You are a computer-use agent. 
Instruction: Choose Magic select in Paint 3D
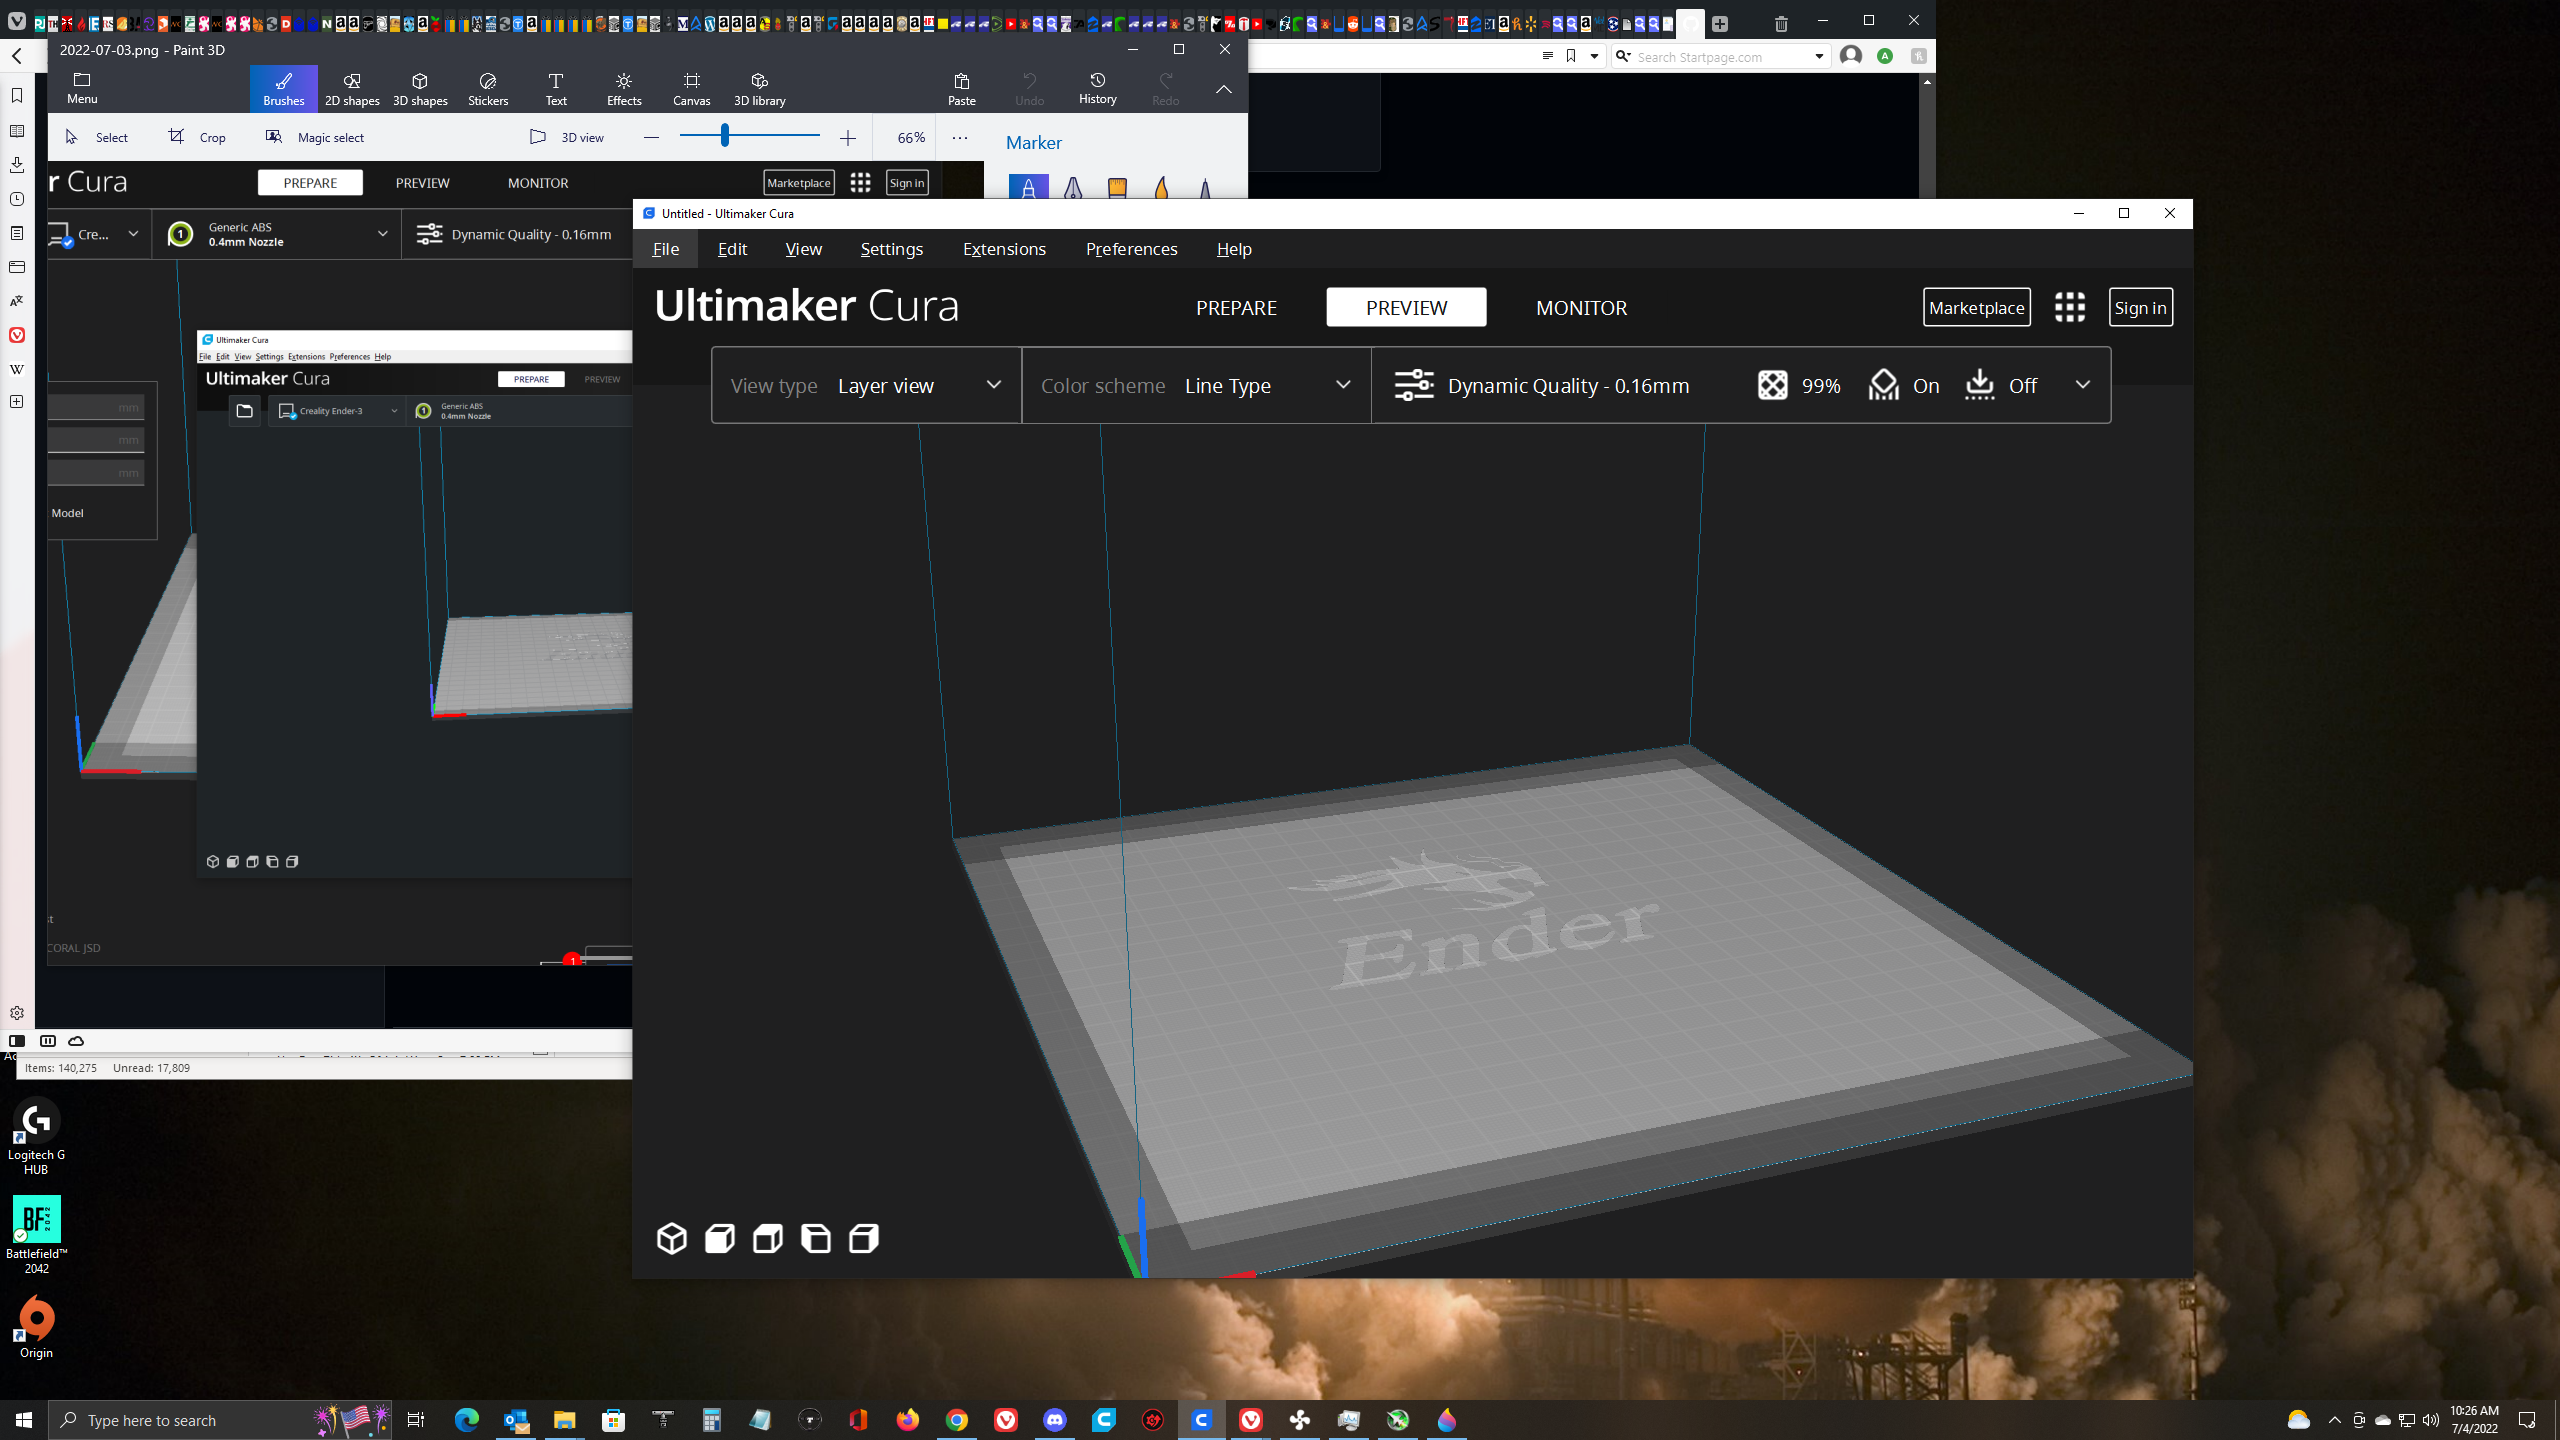pos(315,137)
